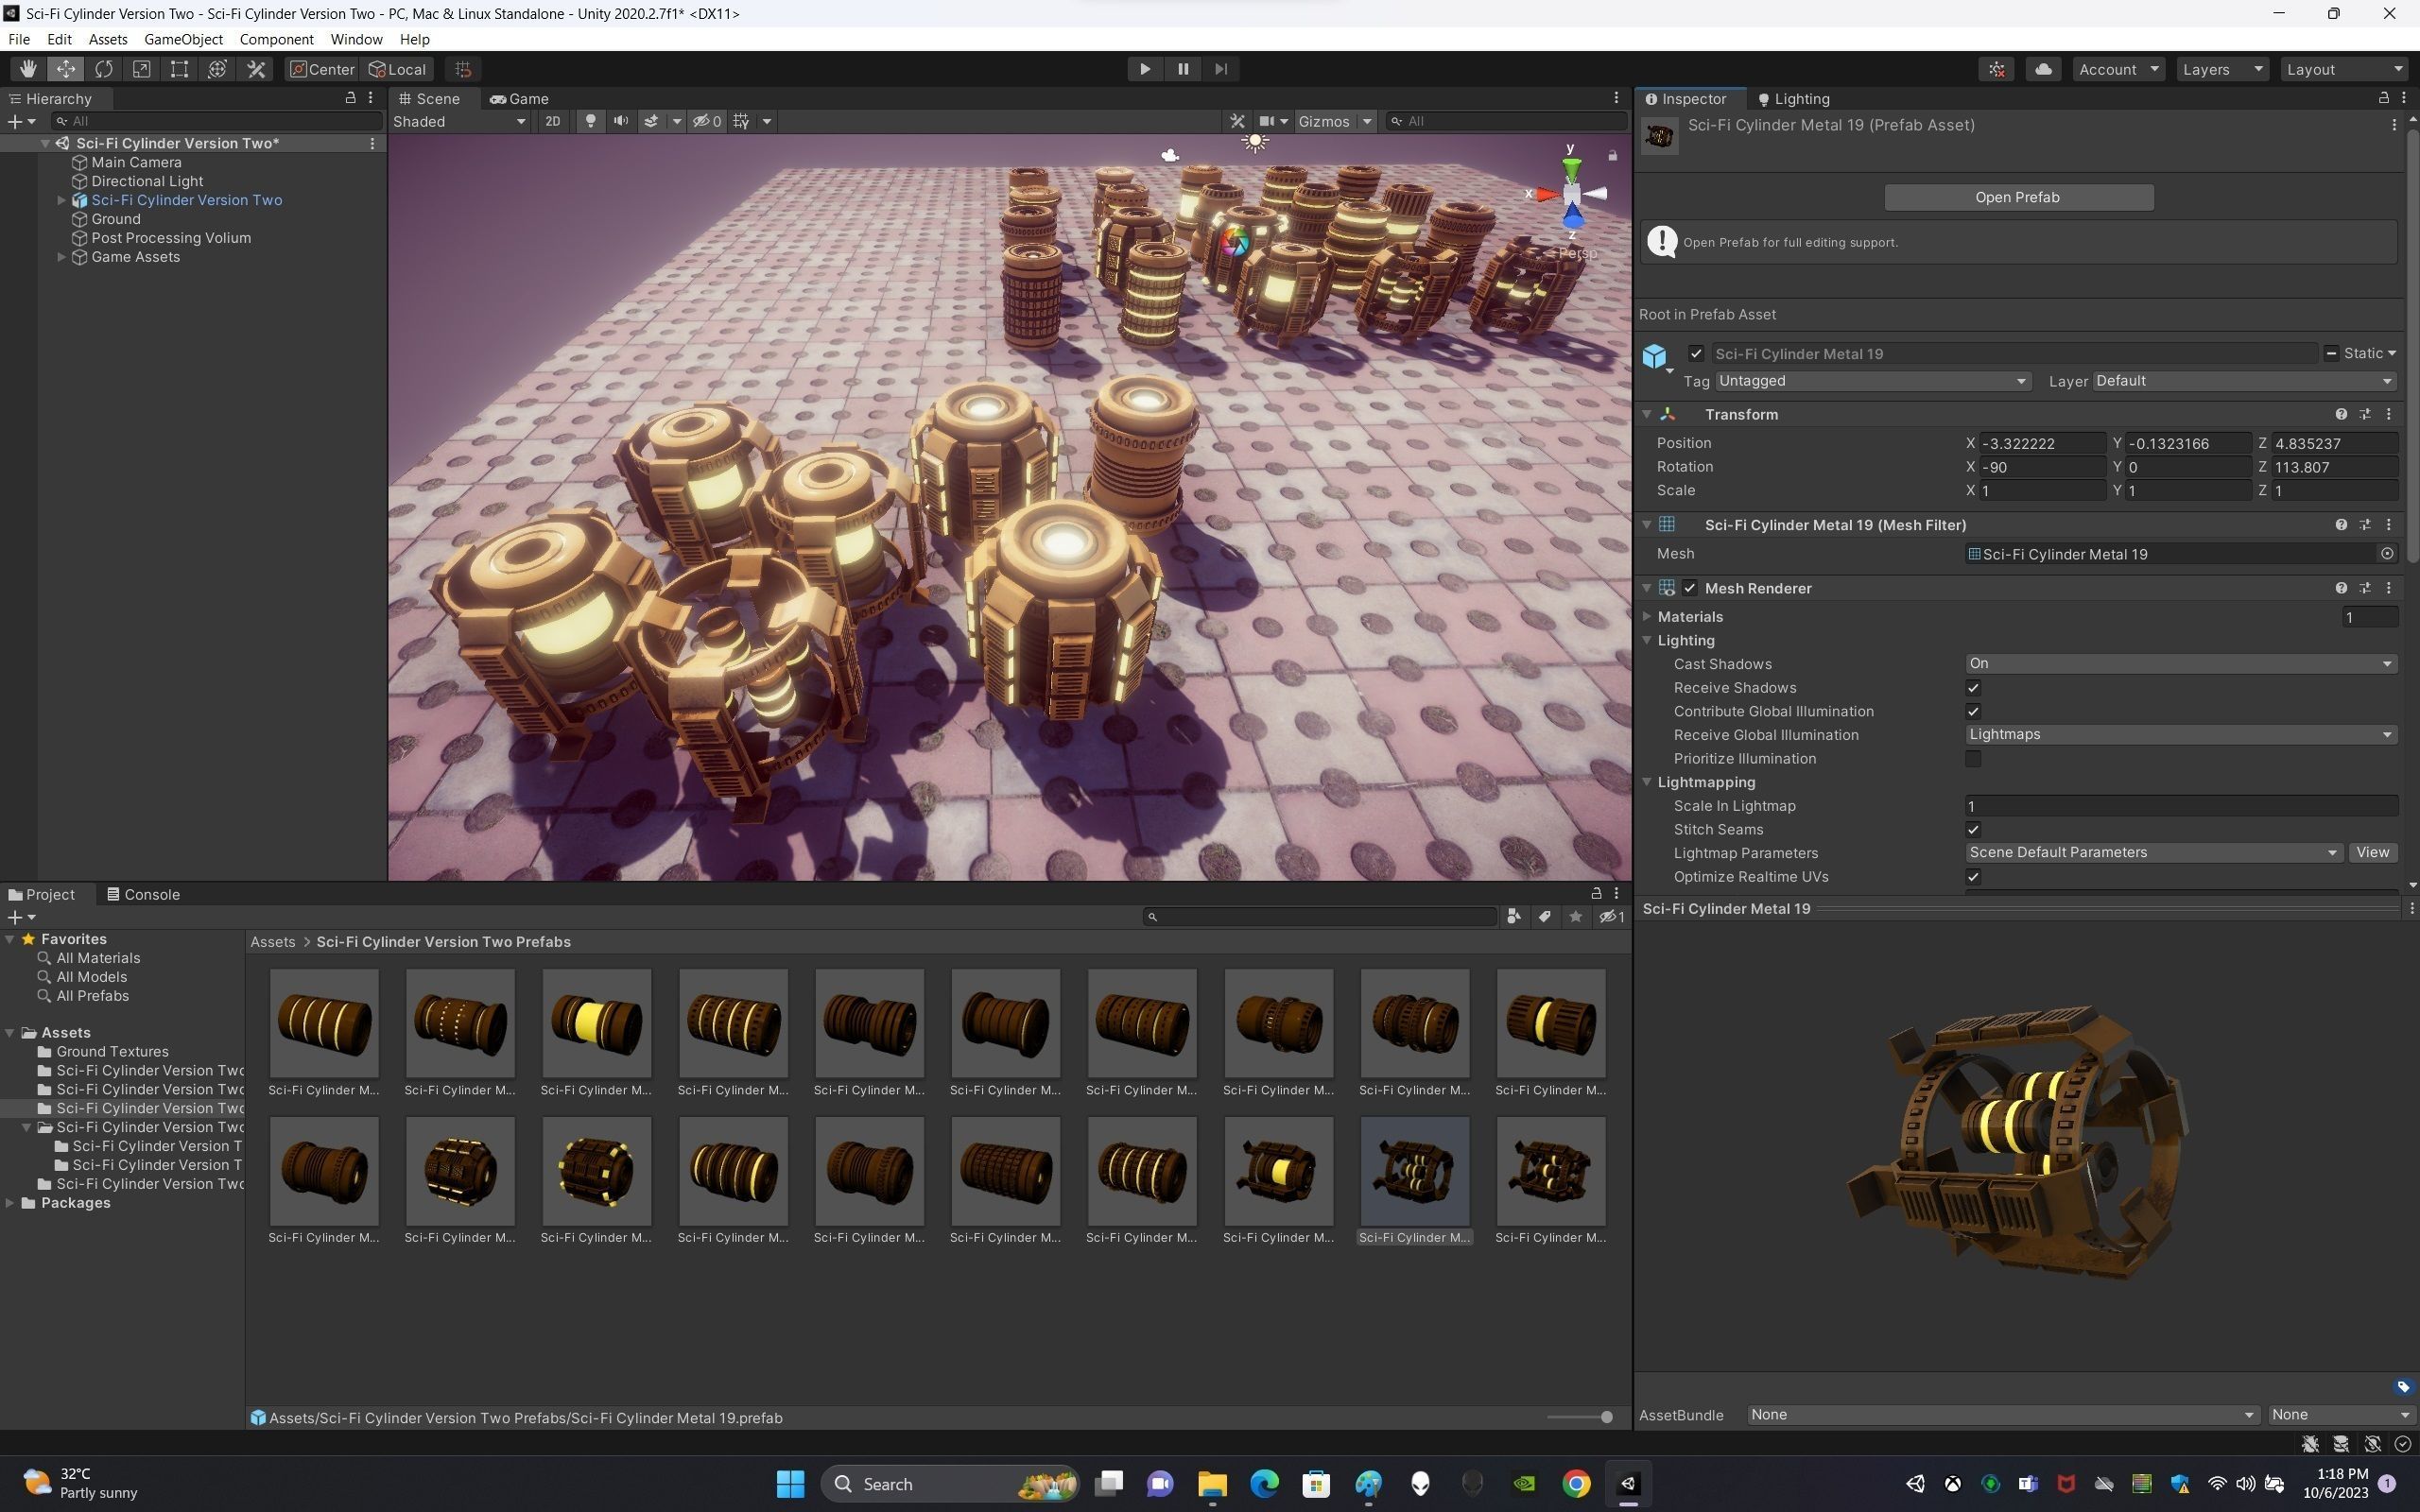Open the Cast Shadows dropdown

tap(2180, 664)
